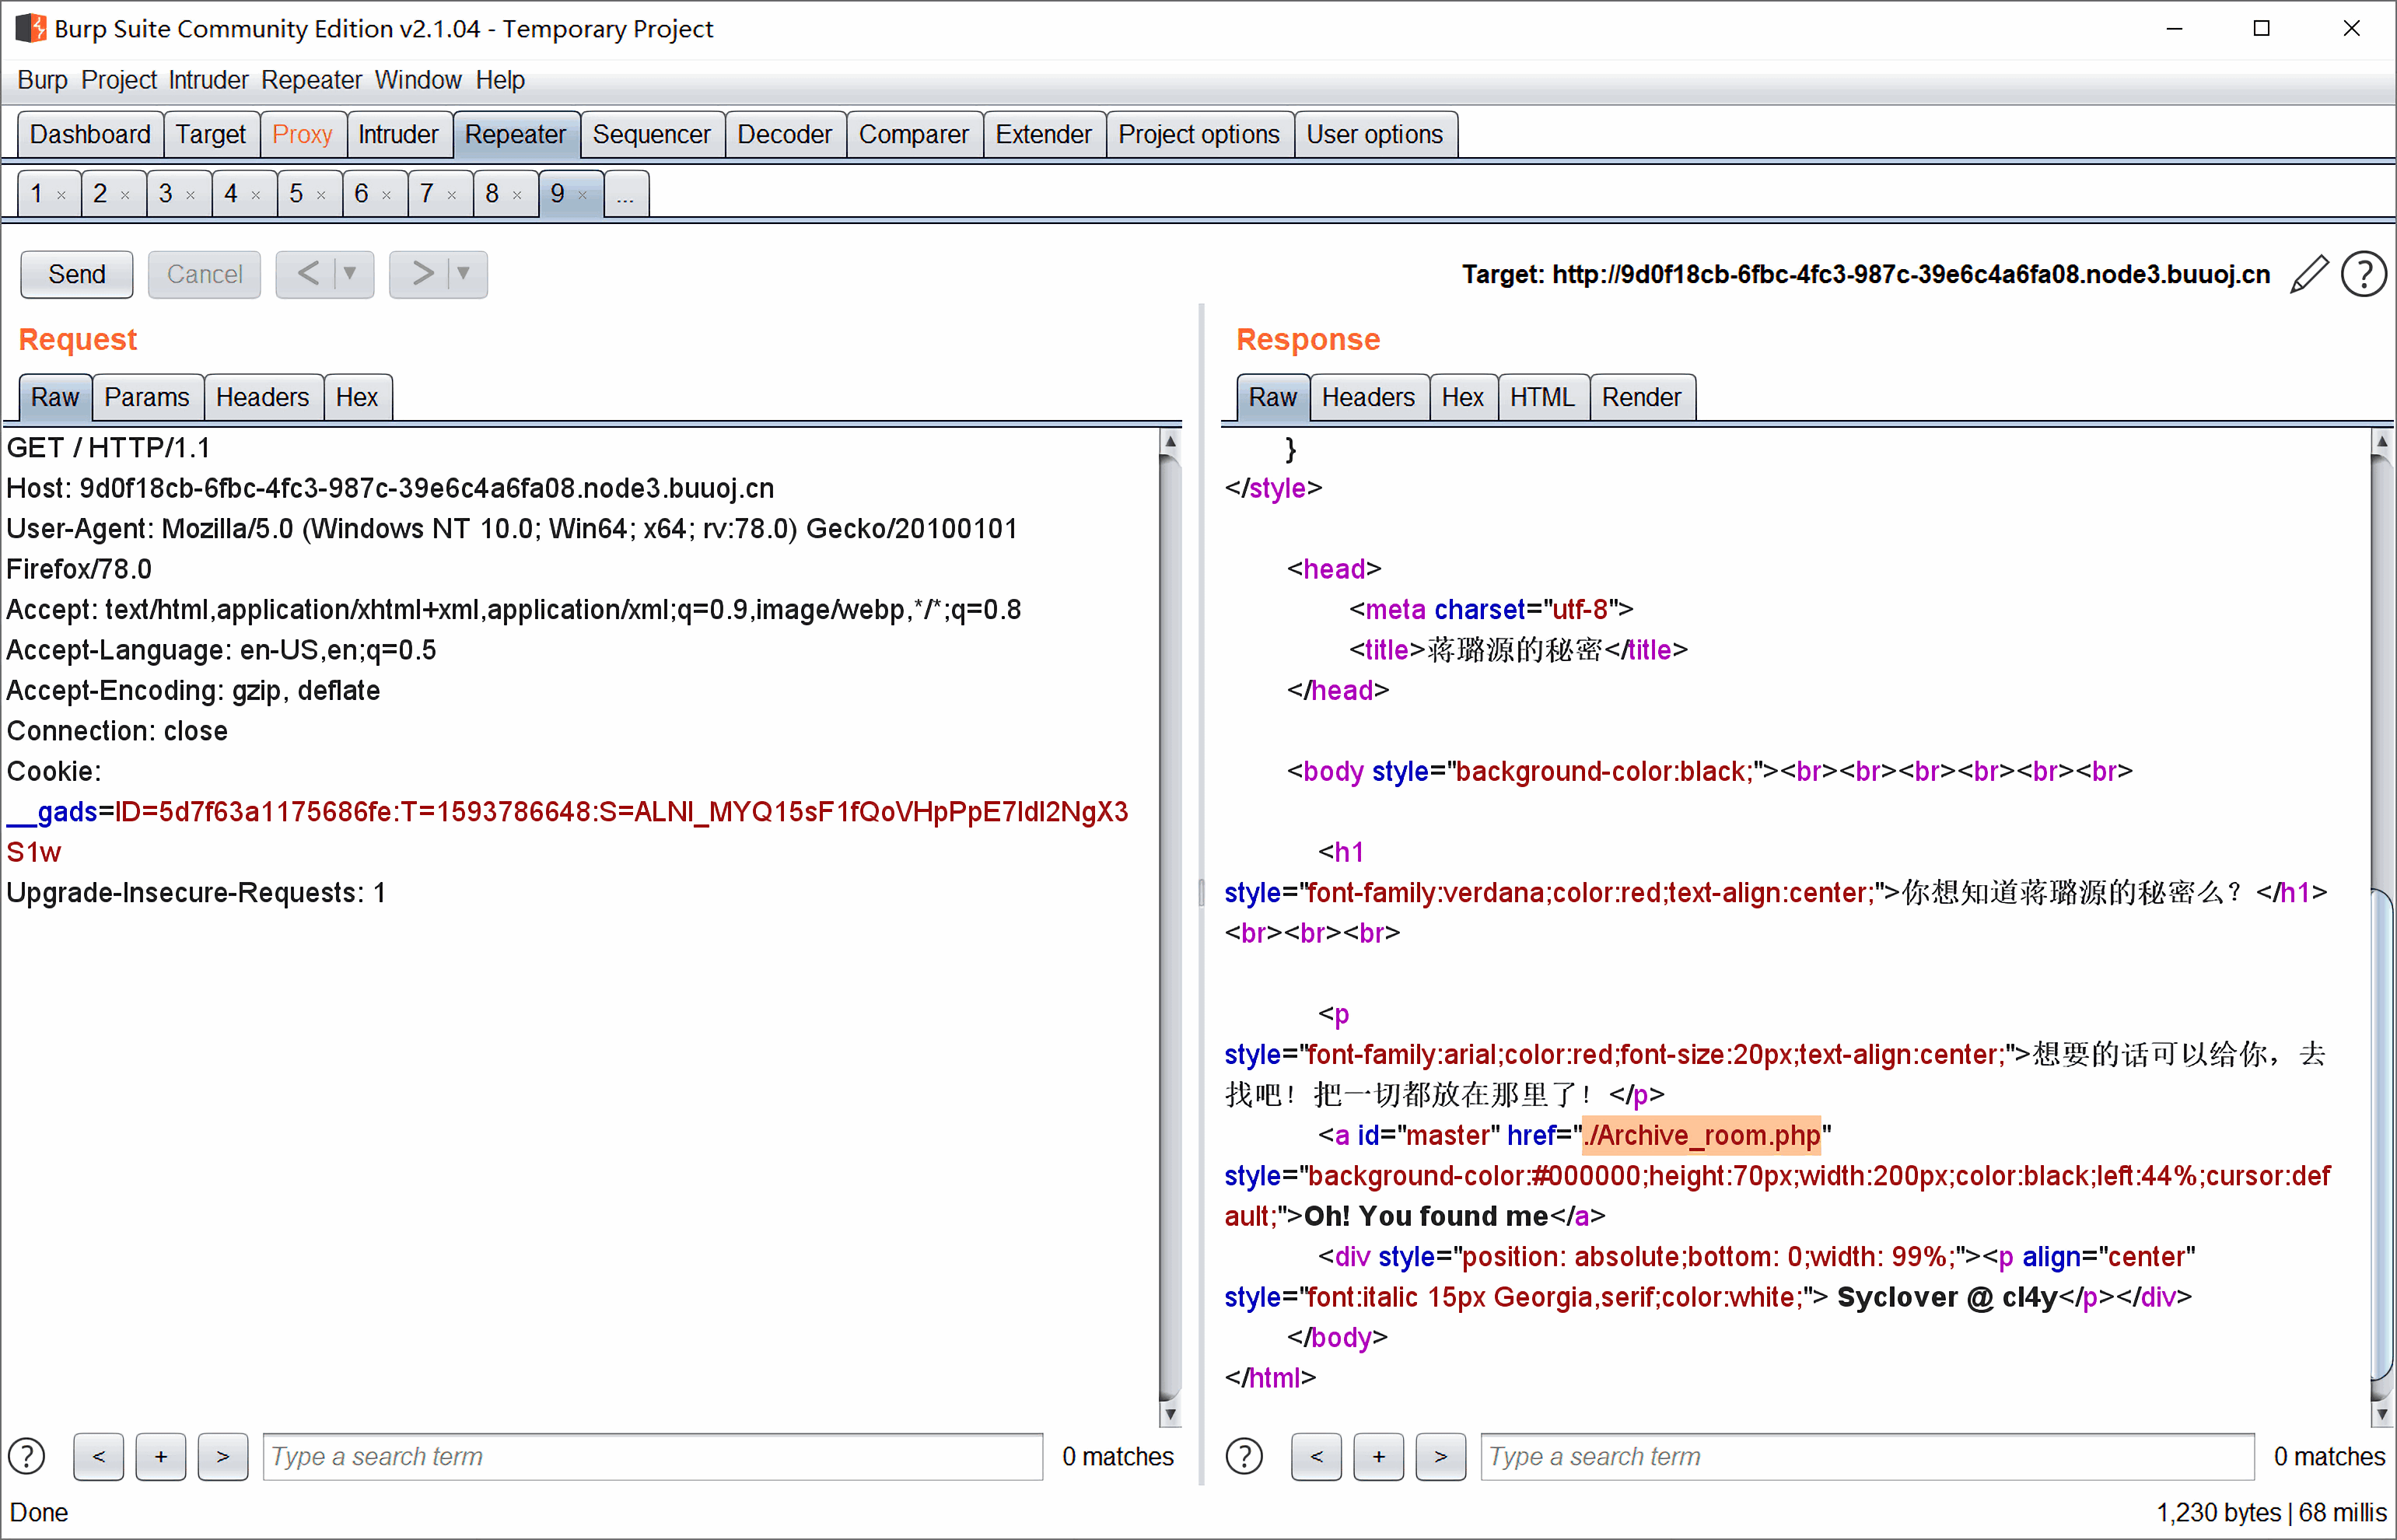2397x1540 pixels.
Task: Open the Intruder menu
Action: (208, 80)
